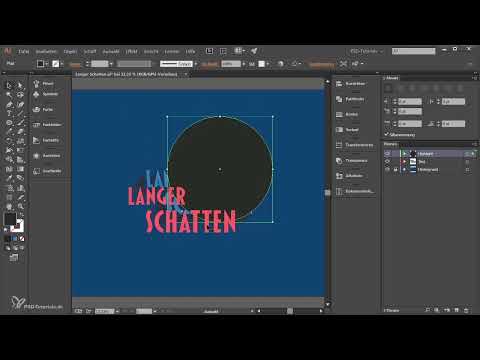Viewport: 480px width, 360px height.
Task: Click the Deckkraft link in the control bar
Action: pyautogui.click(x=210, y=64)
